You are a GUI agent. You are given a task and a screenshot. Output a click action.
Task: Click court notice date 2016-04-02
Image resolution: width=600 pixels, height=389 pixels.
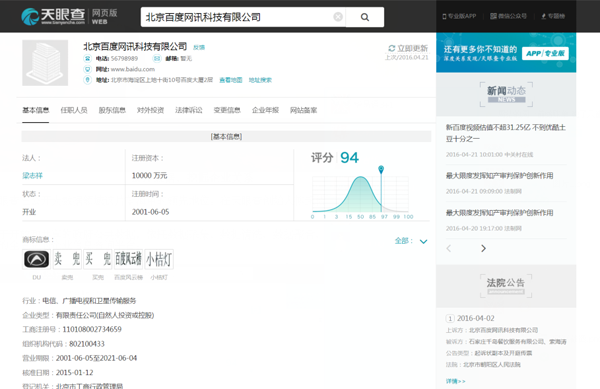tap(476, 318)
